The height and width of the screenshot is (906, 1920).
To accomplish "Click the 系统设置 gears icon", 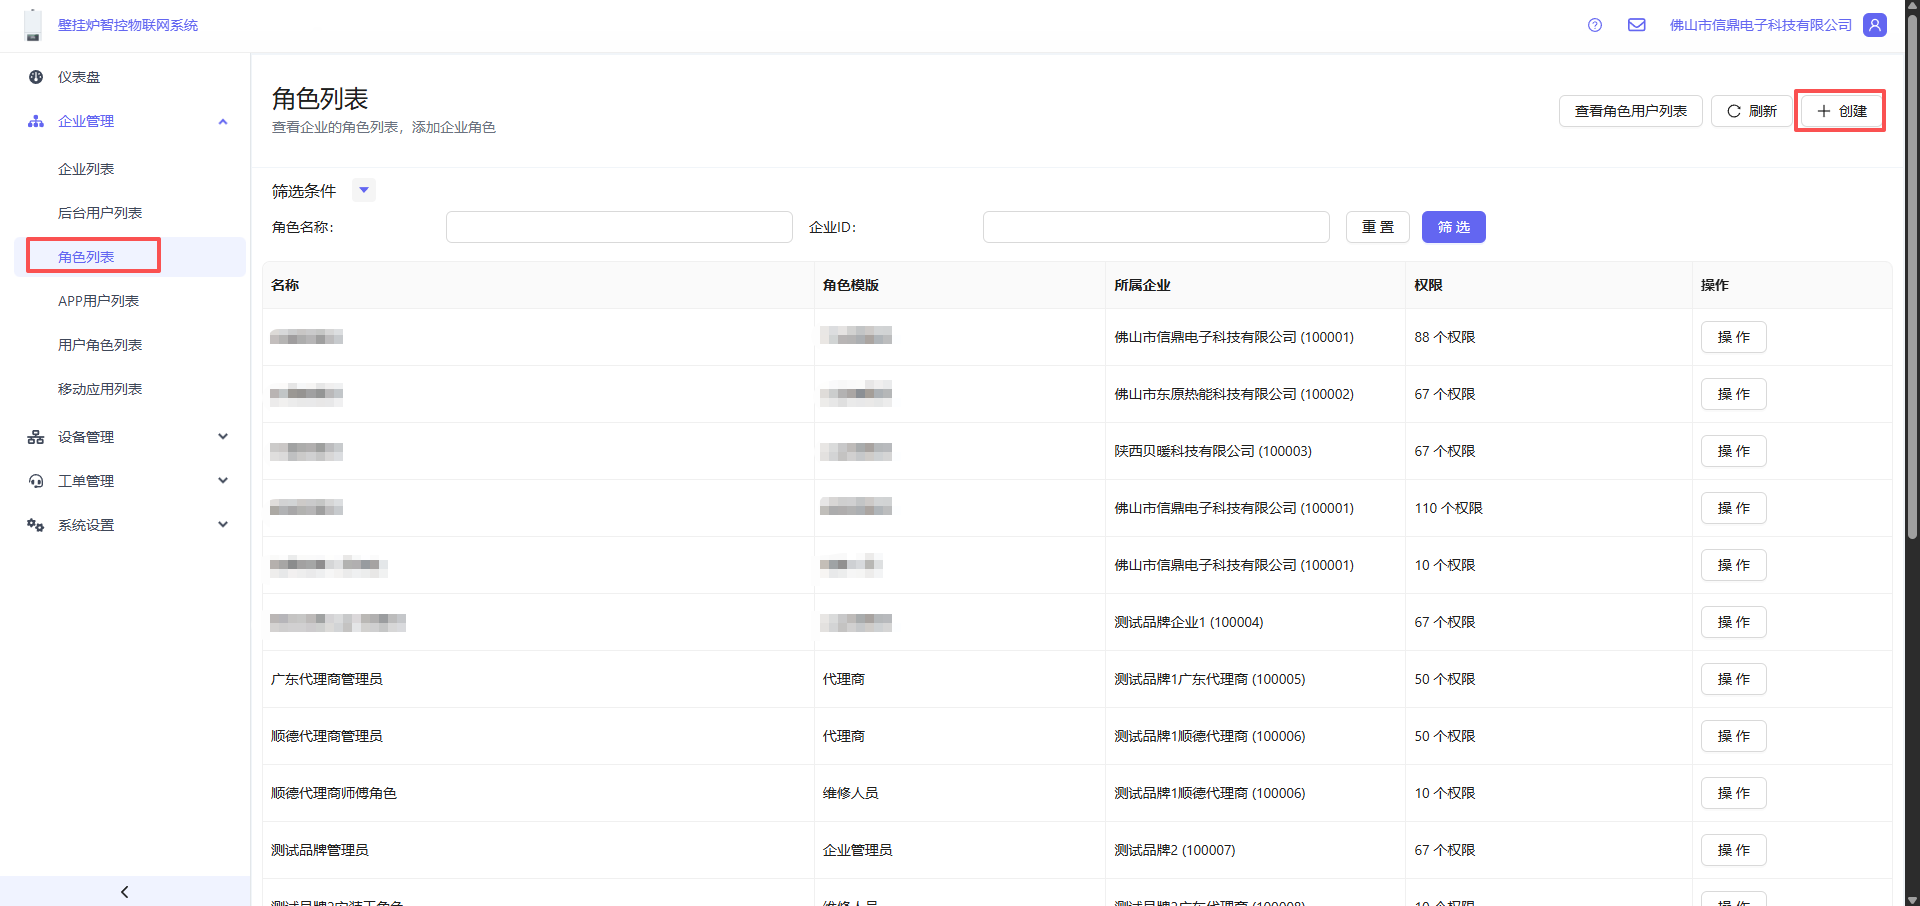I will coord(36,525).
